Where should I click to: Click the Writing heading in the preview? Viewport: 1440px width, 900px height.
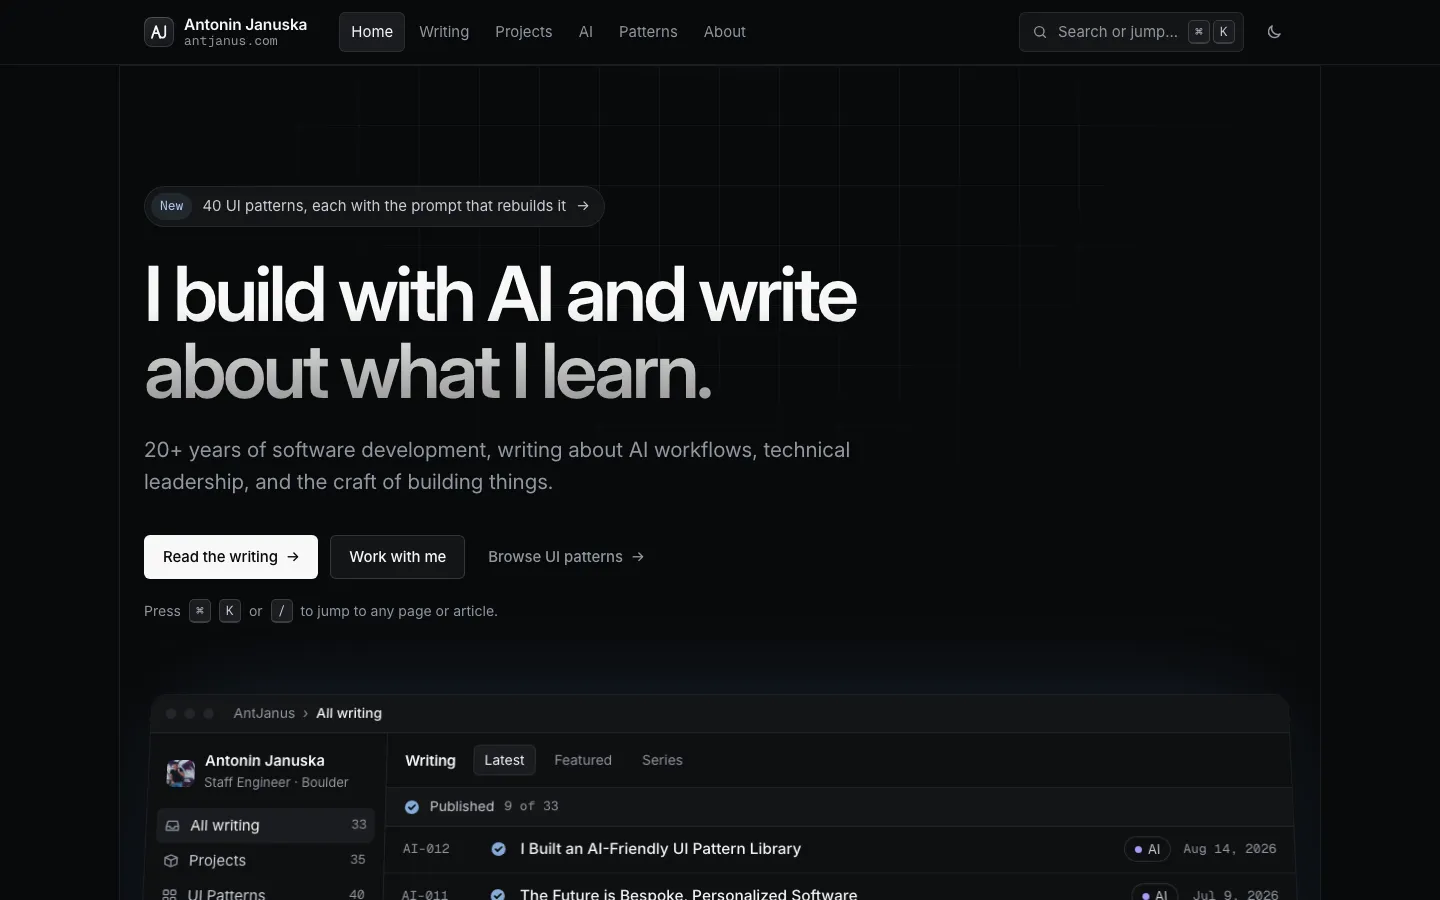pyautogui.click(x=430, y=760)
